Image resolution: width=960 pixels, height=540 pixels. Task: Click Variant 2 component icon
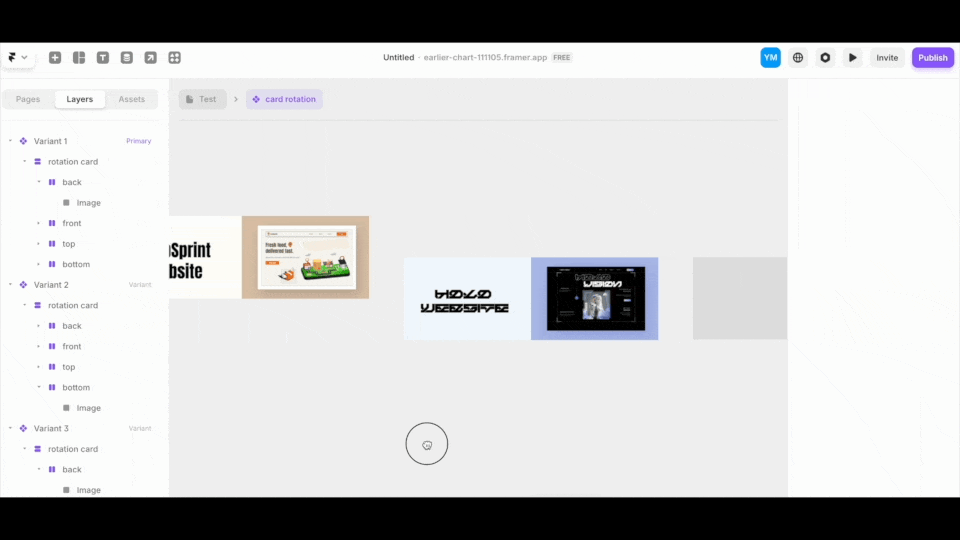[23, 285]
